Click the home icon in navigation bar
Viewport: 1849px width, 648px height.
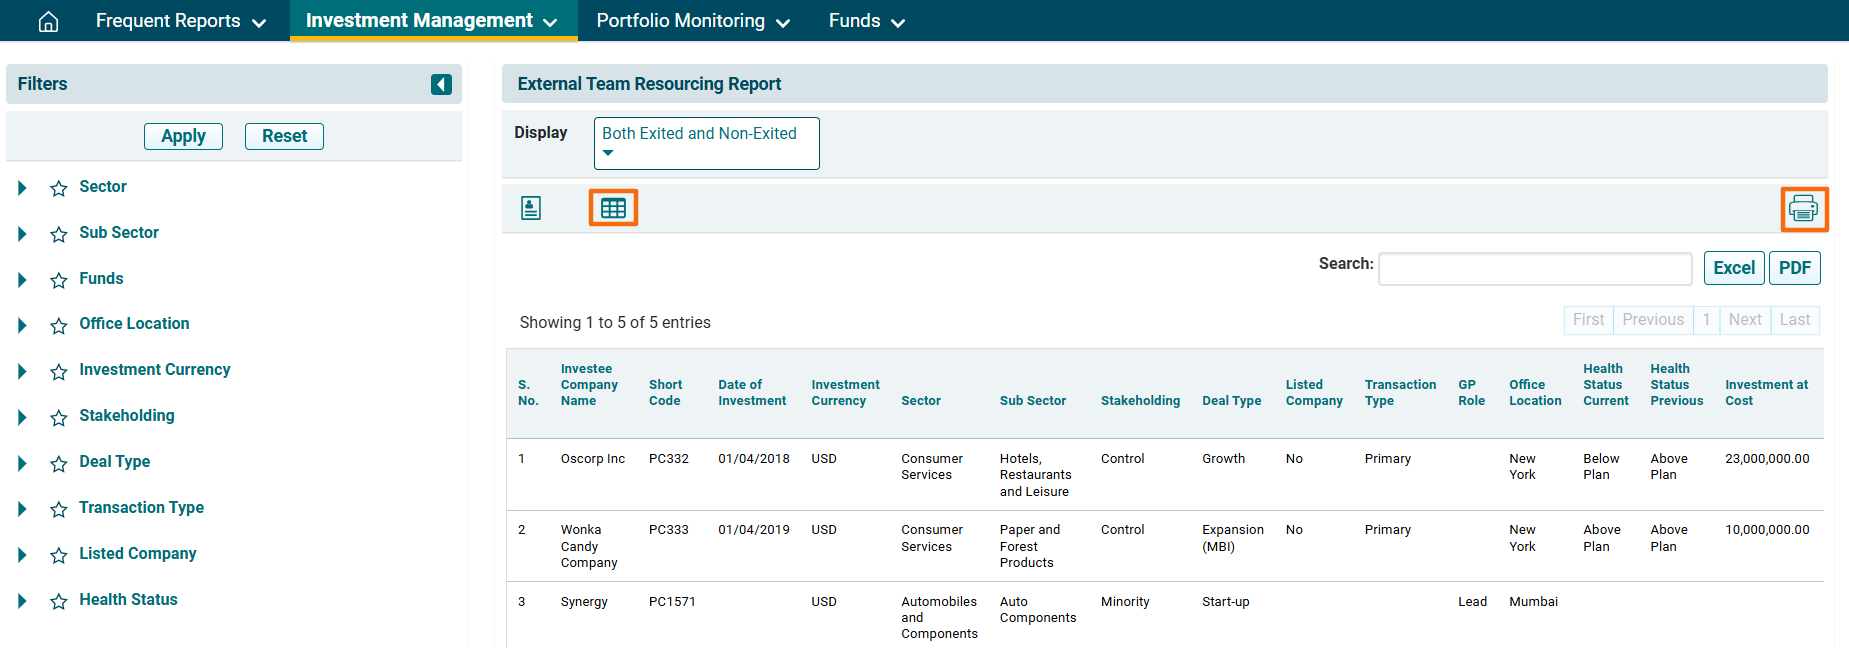coord(48,21)
